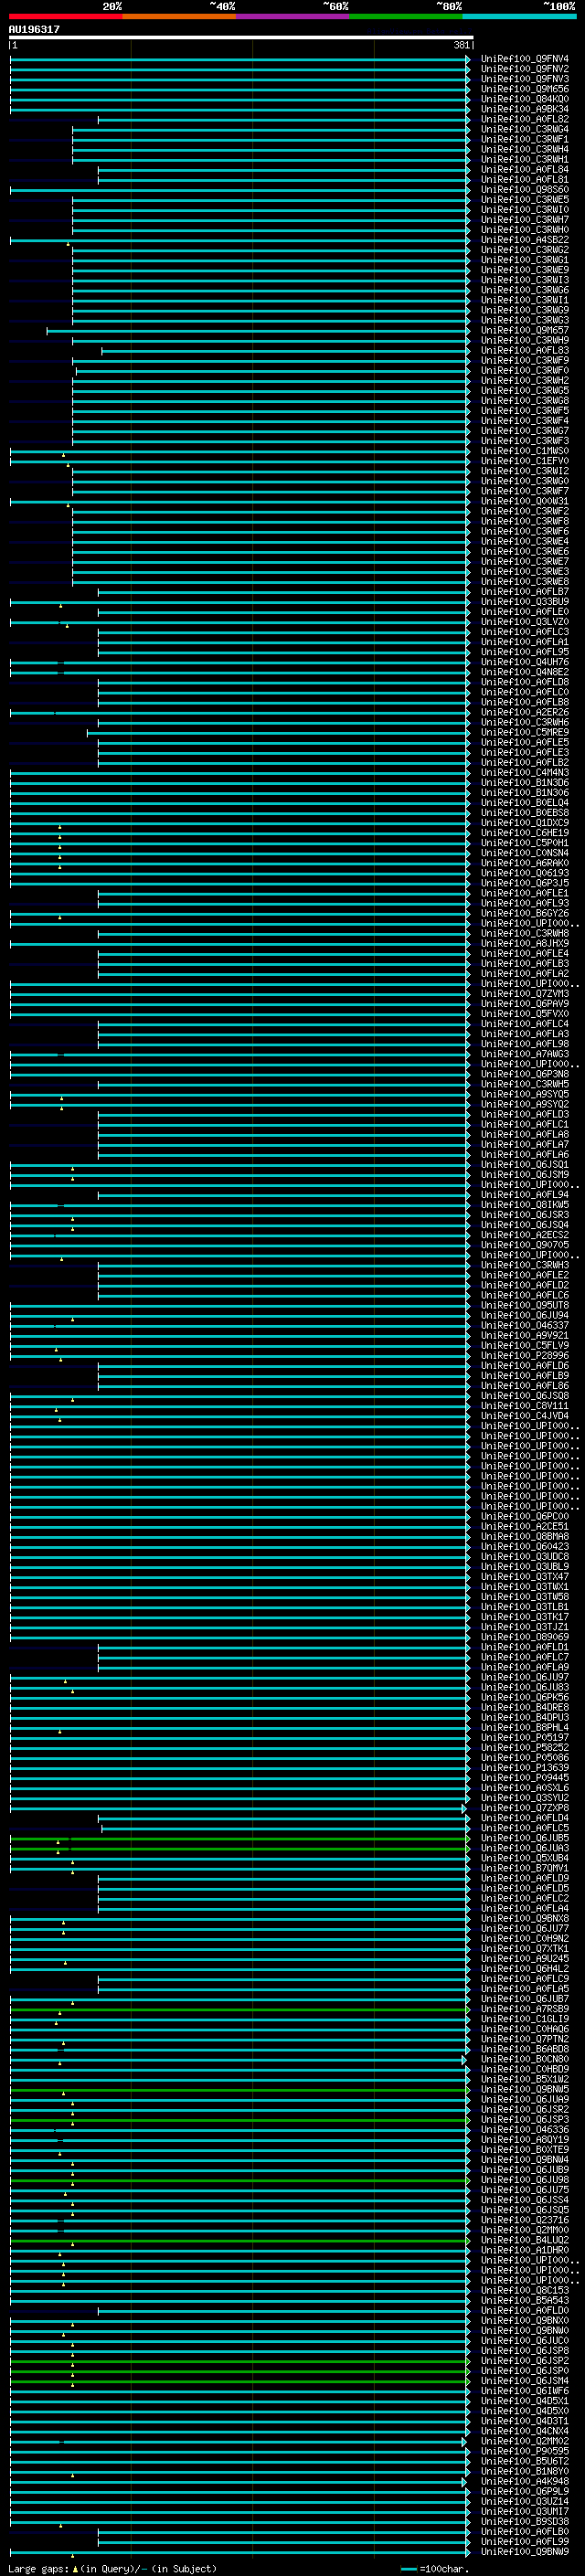Select label UniRef100_A2CE51
585x2576 pixels.
pyautogui.click(x=524, y=1526)
